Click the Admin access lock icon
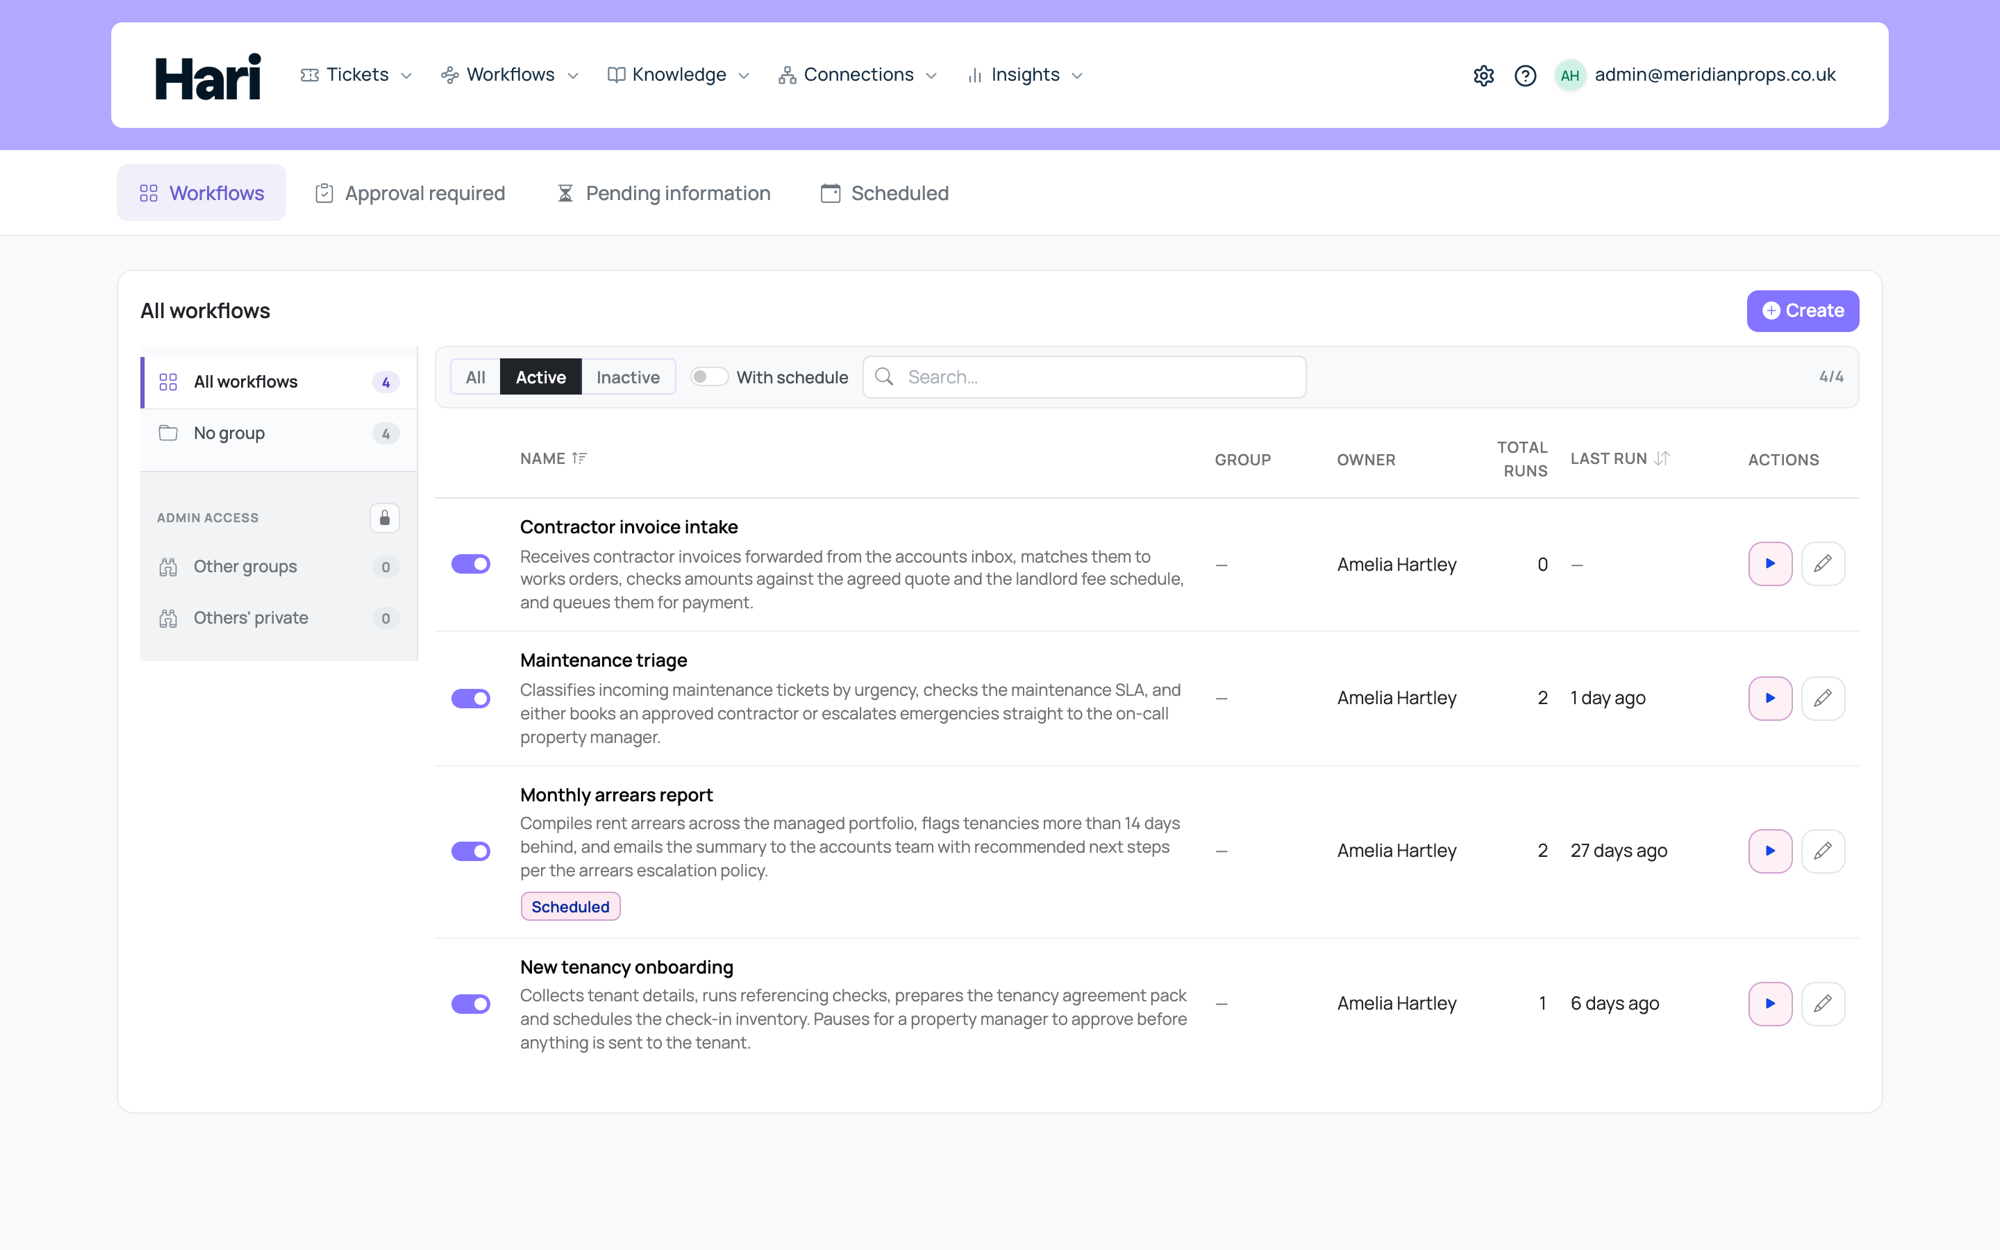This screenshot has height=1250, width=2000. tap(384, 518)
